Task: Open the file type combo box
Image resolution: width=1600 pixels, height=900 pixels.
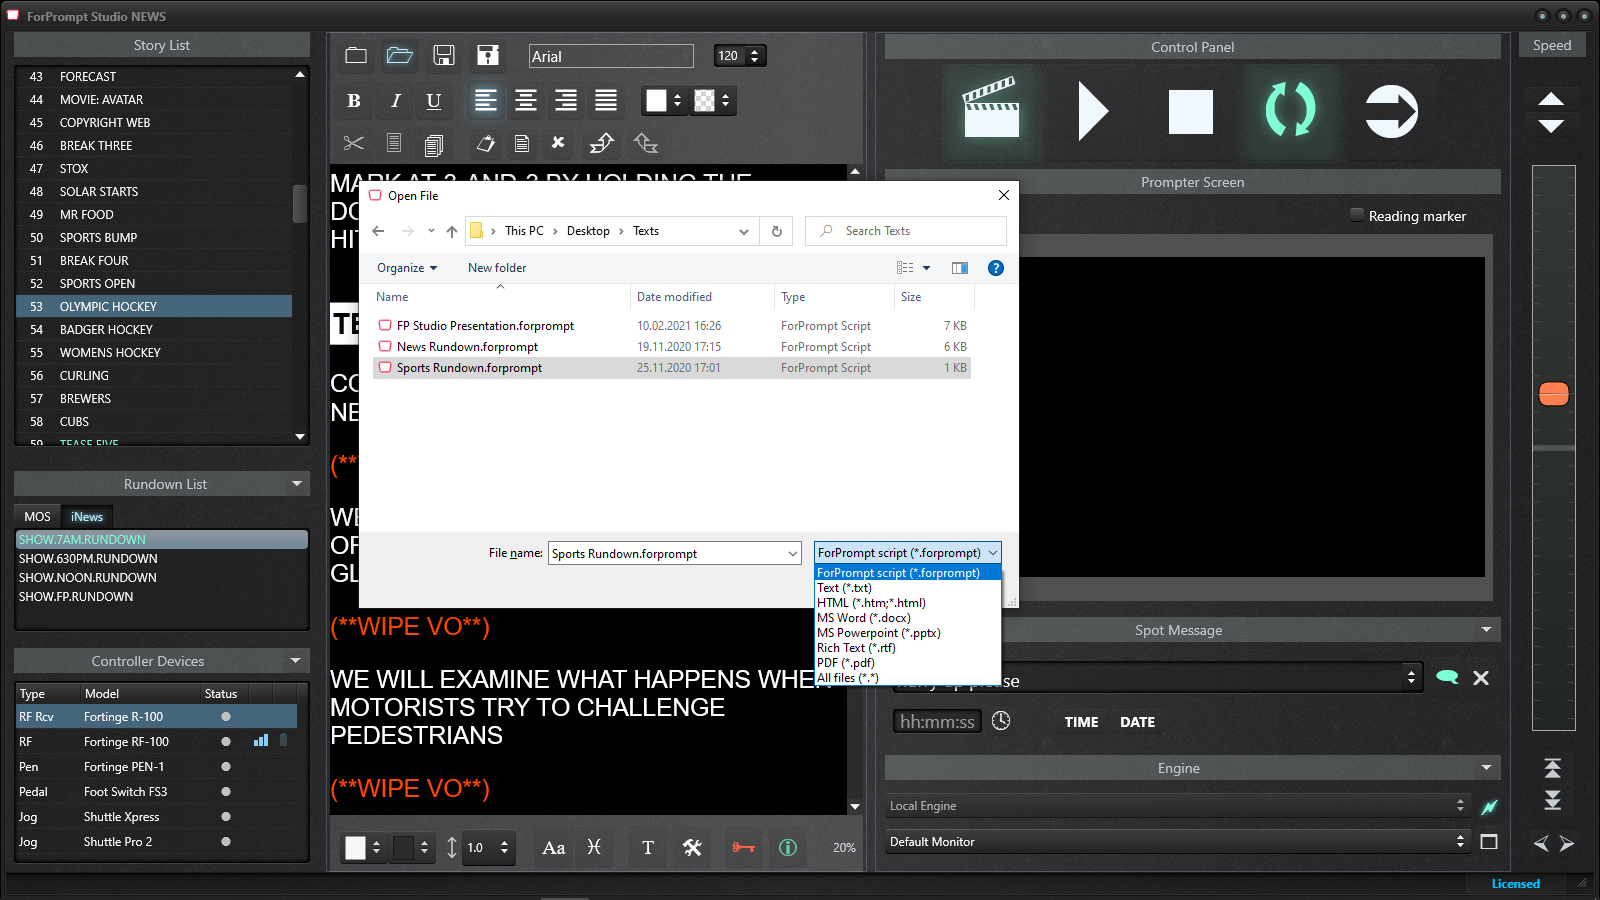Action: (x=907, y=553)
